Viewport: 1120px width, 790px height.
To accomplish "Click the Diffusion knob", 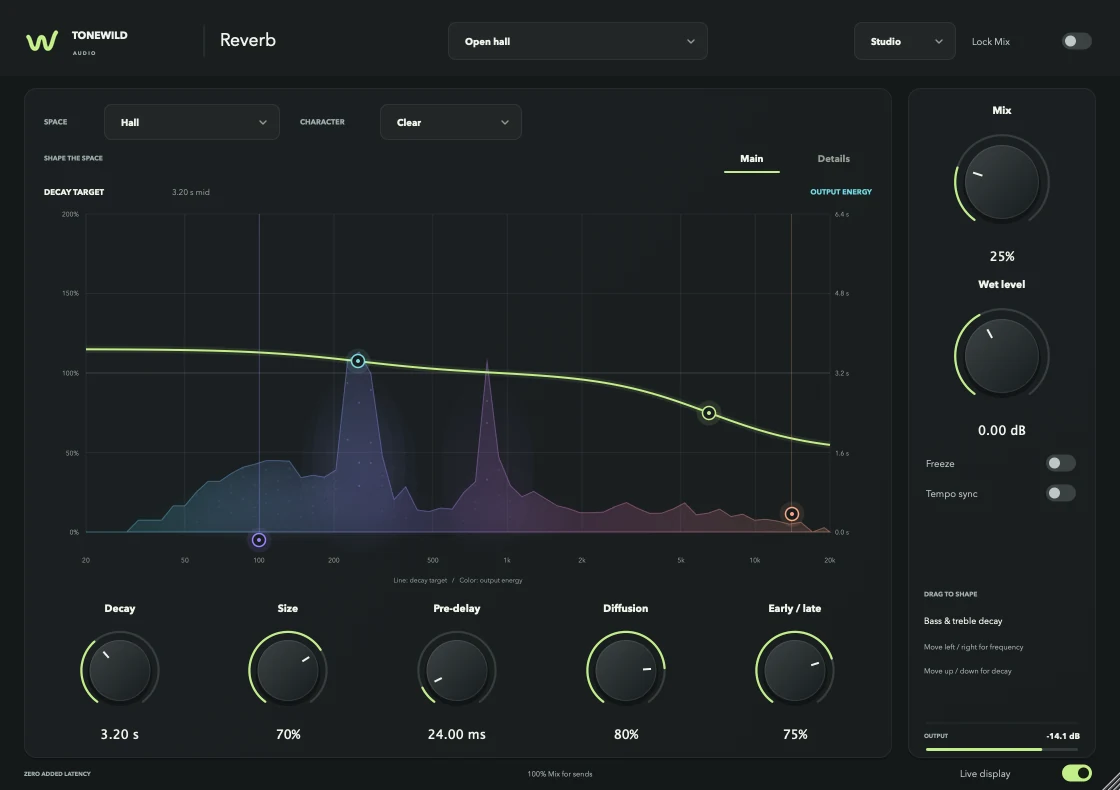I will tap(626, 671).
